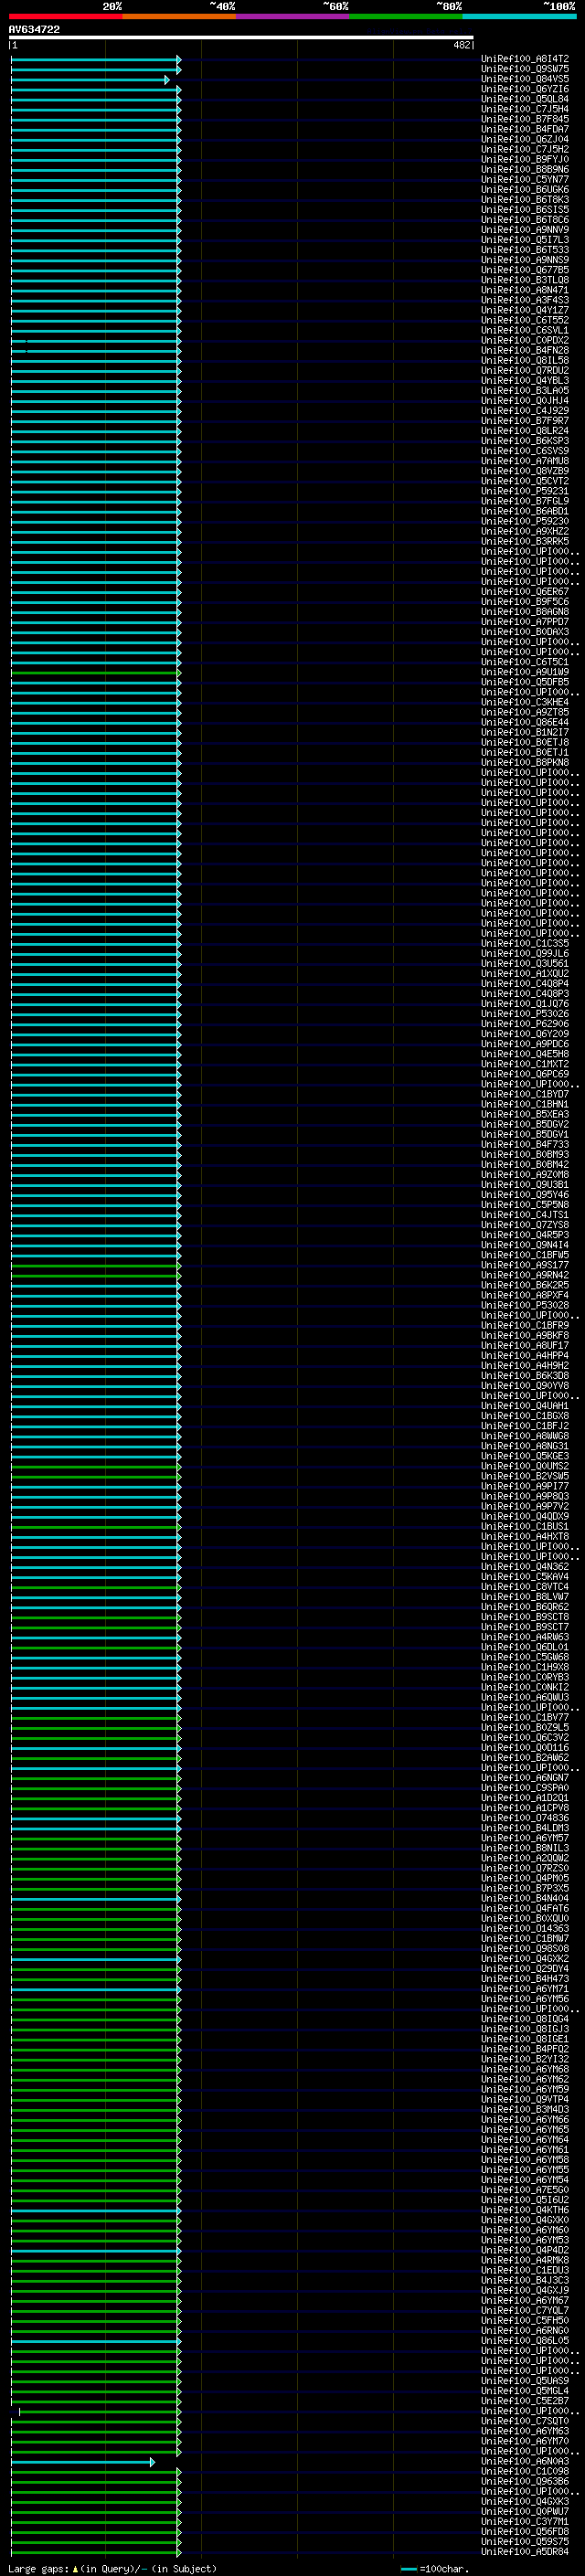Click the text UniRef100_A5DR84
The height and width of the screenshot is (2576, 585).
click(x=525, y=2552)
